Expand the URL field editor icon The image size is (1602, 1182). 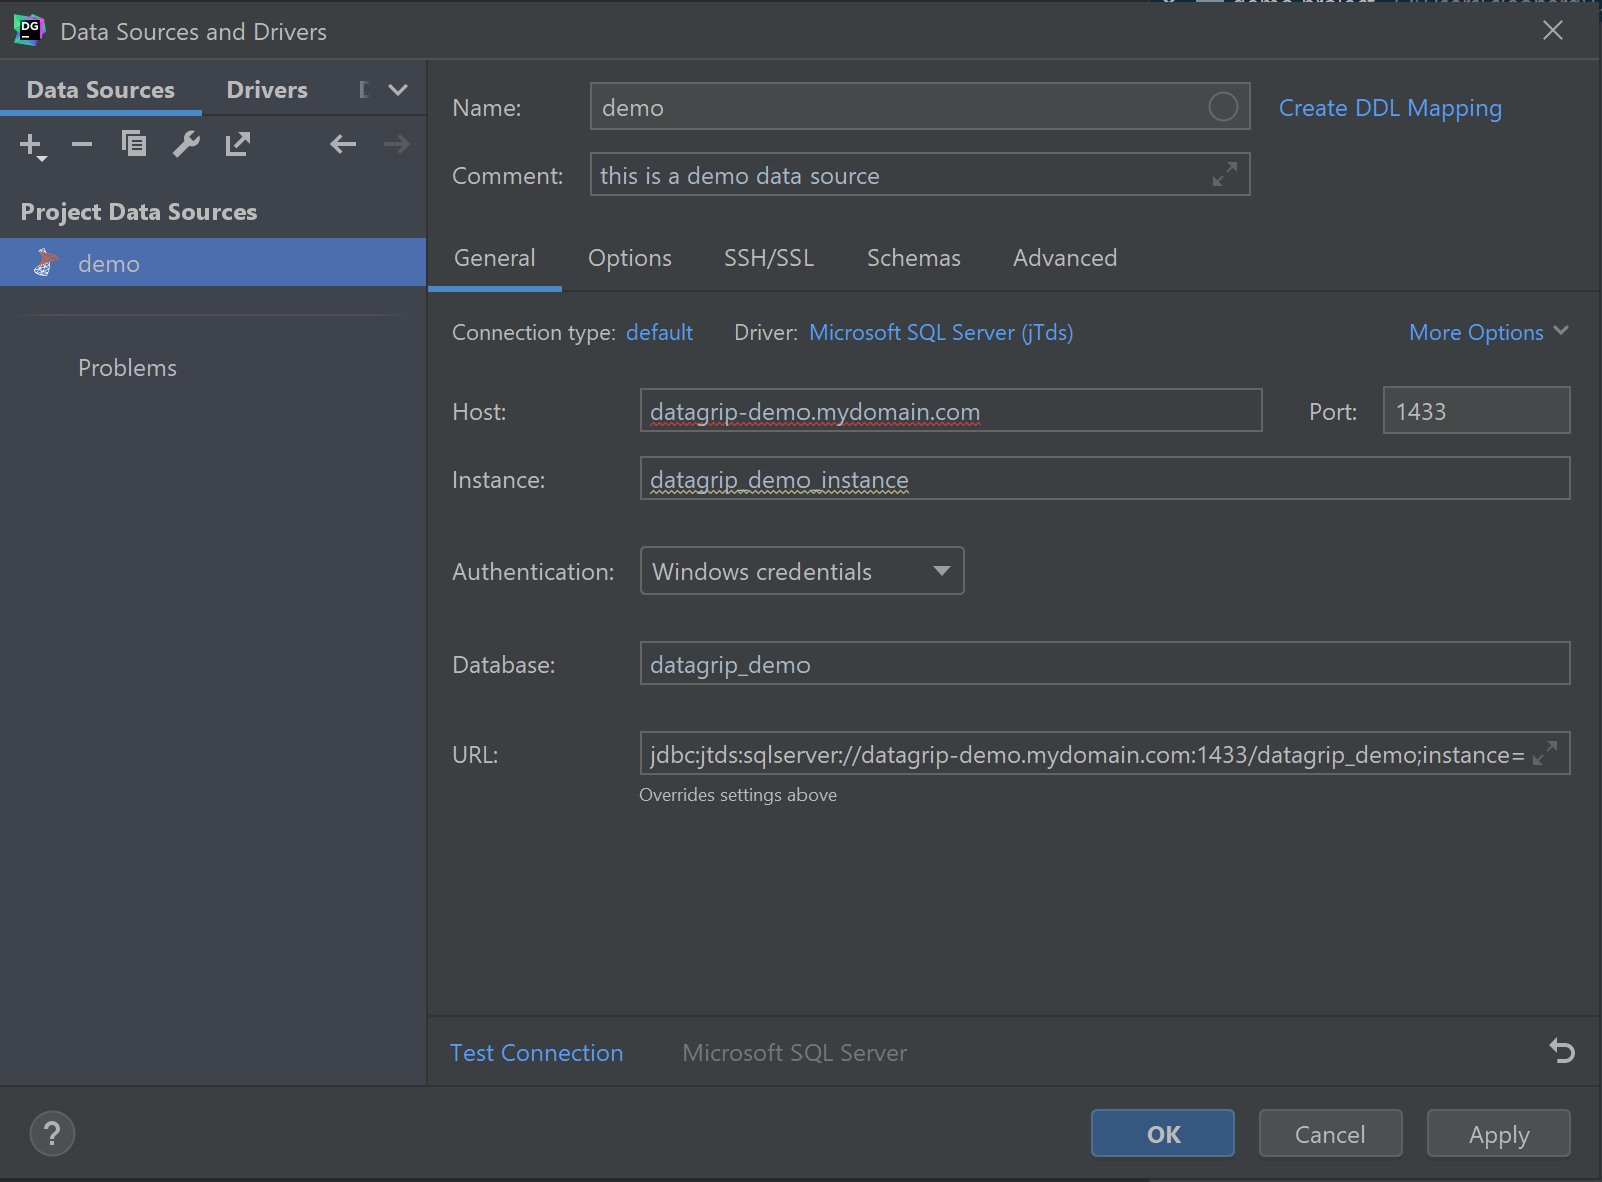click(x=1545, y=754)
